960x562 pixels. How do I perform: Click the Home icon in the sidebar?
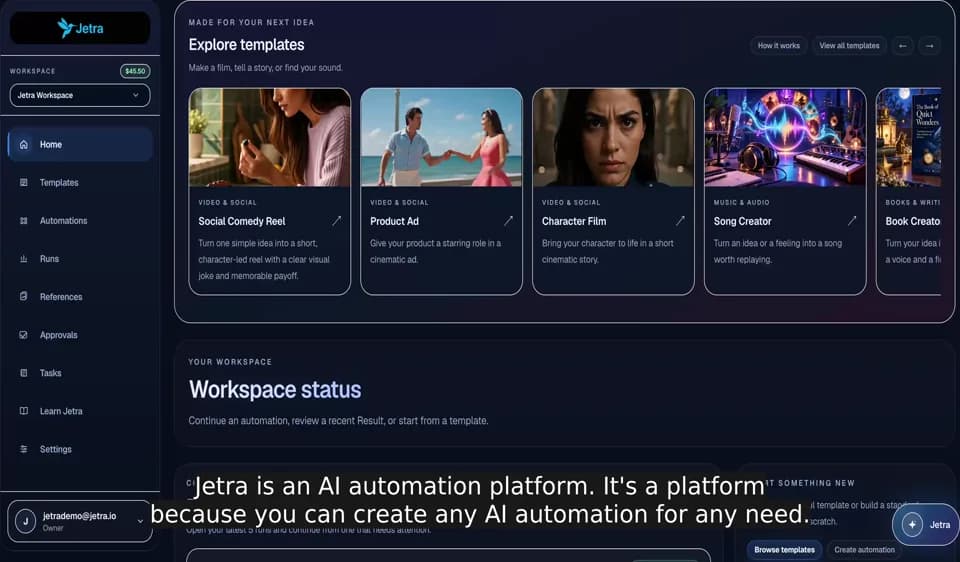pyautogui.click(x=24, y=144)
